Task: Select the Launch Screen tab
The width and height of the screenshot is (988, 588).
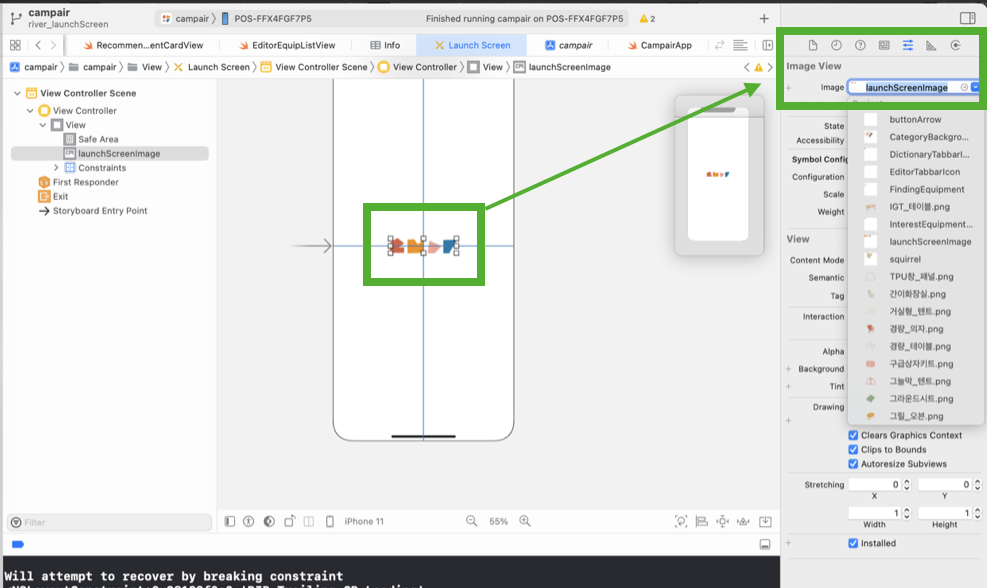Action: pyautogui.click(x=473, y=45)
